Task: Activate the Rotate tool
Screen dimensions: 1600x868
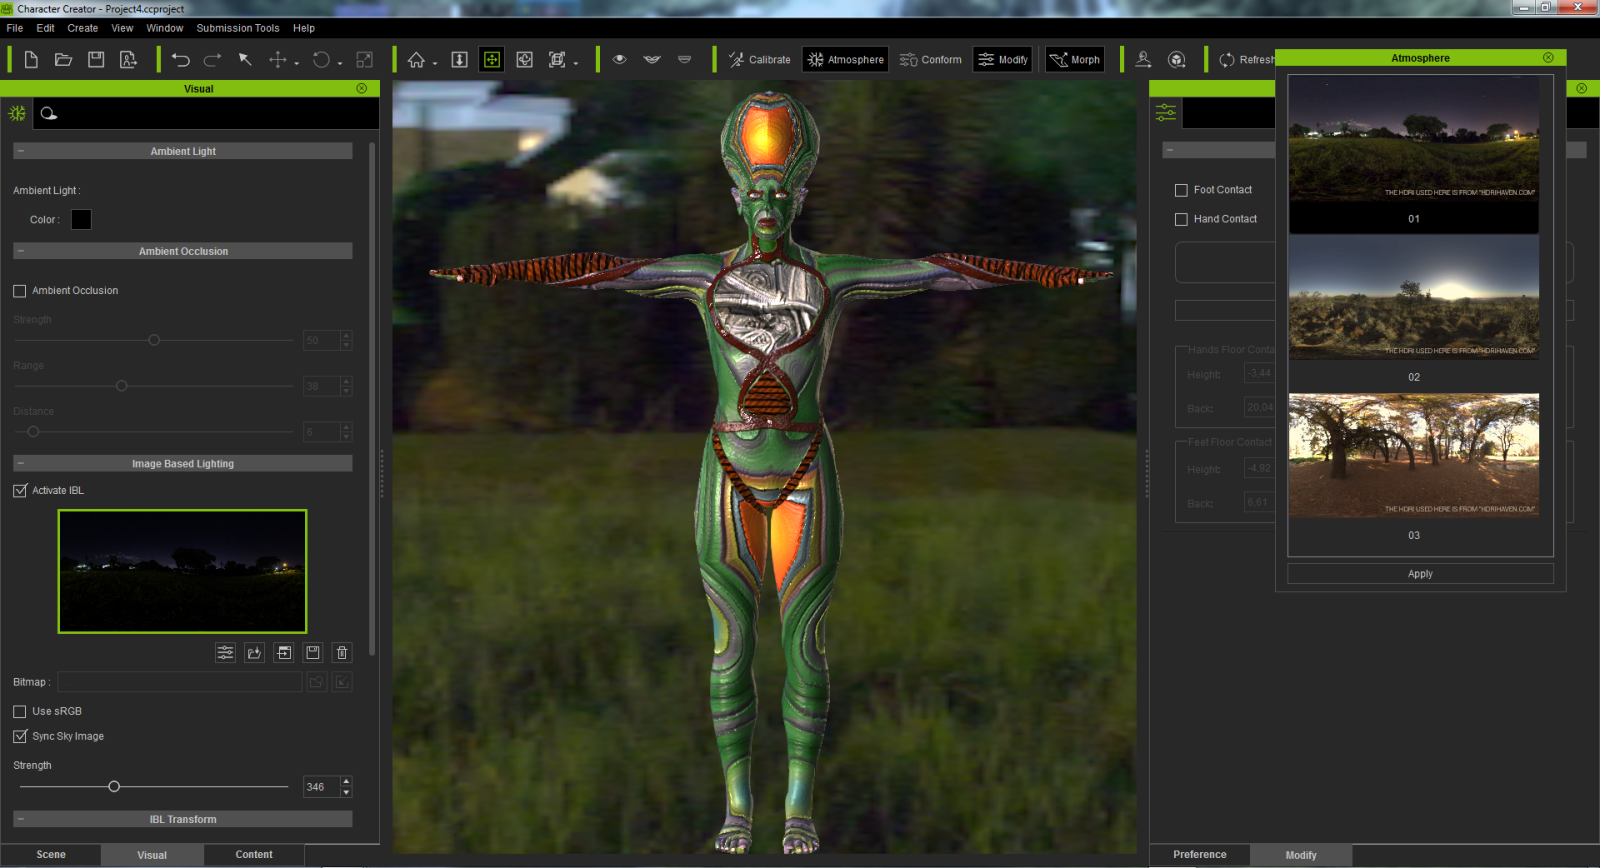Action: [321, 60]
